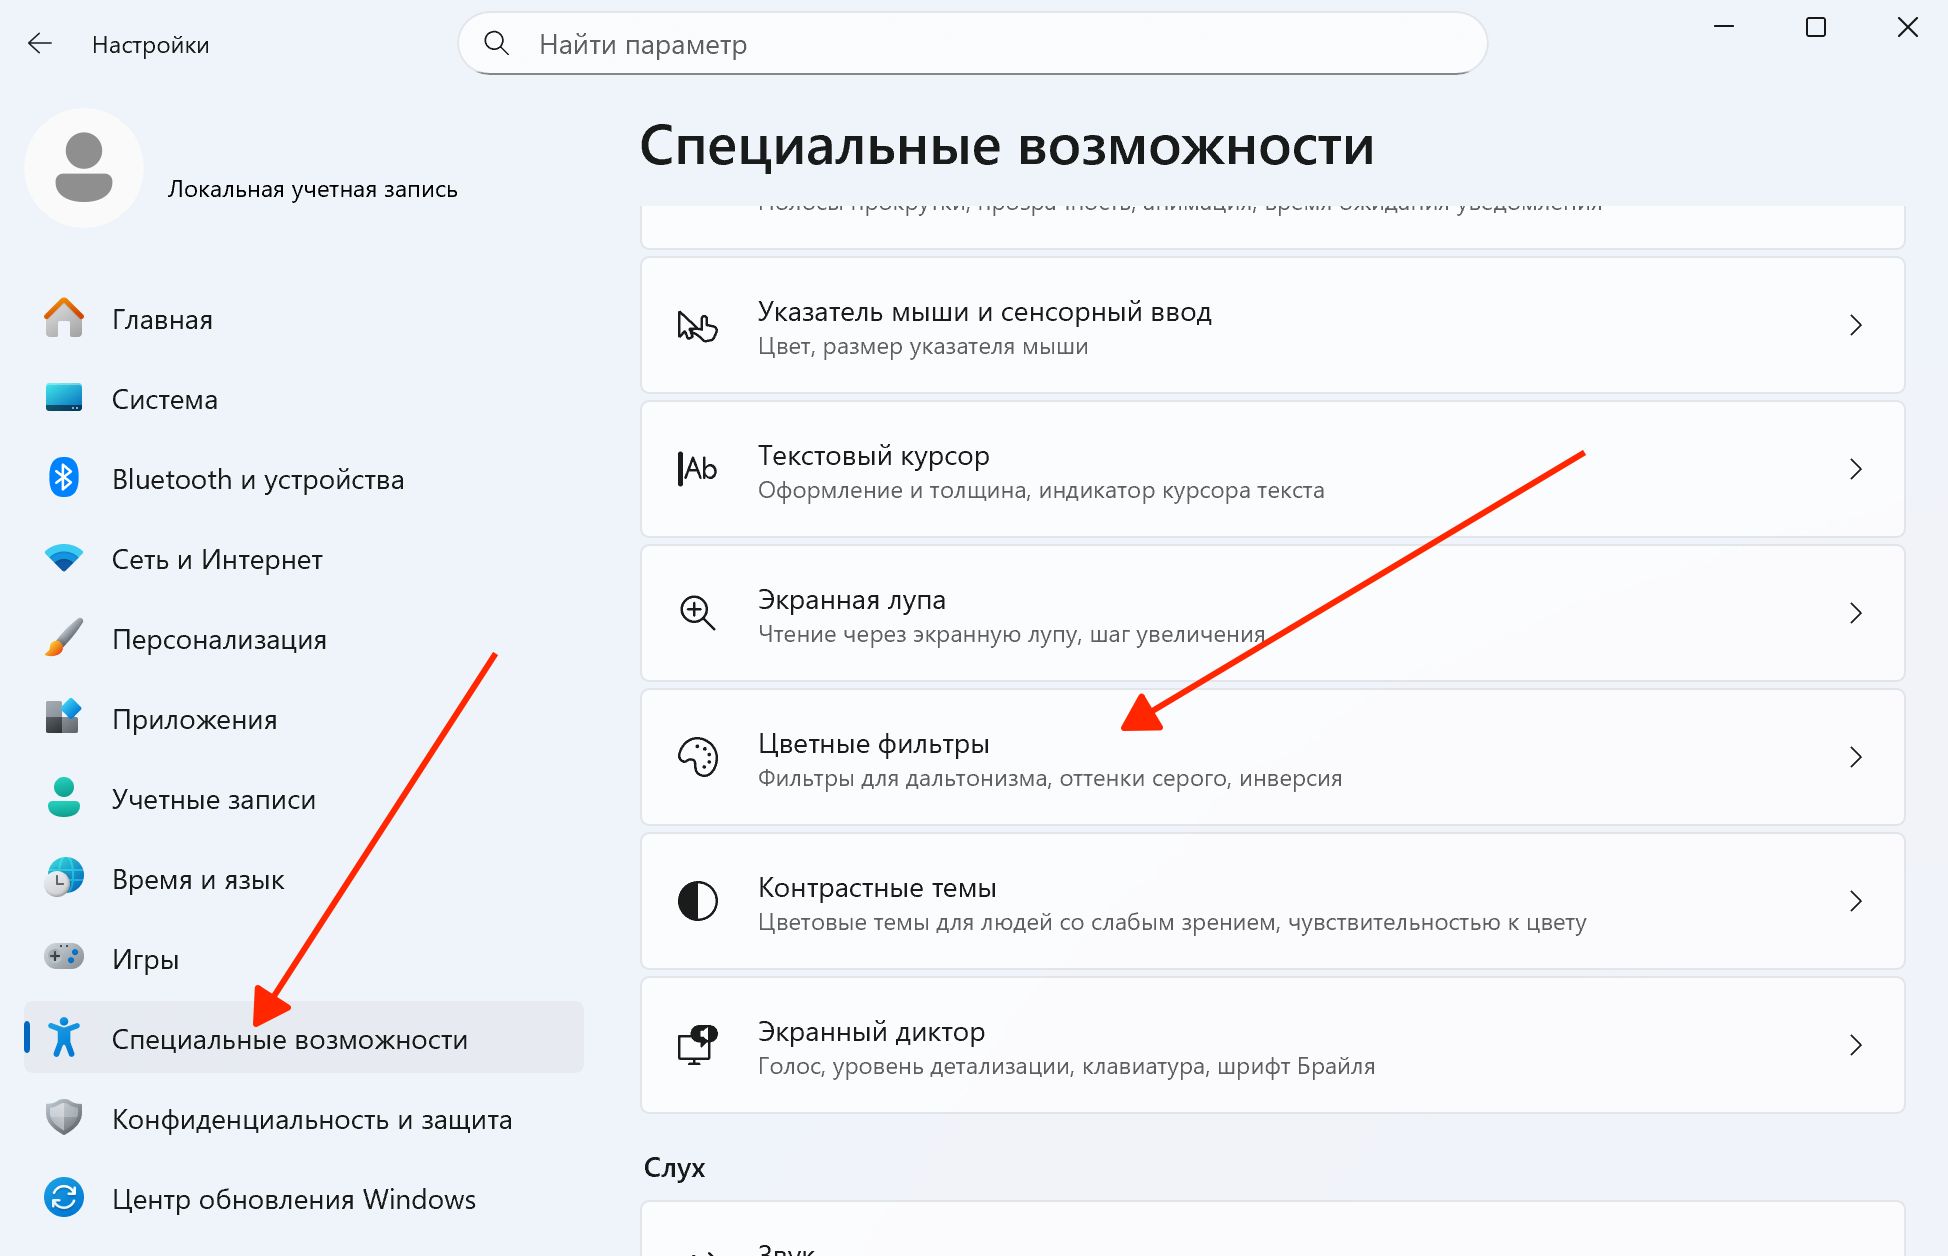Open Цветные фильтры chevron arrow
1948x1256 pixels.
click(1855, 757)
